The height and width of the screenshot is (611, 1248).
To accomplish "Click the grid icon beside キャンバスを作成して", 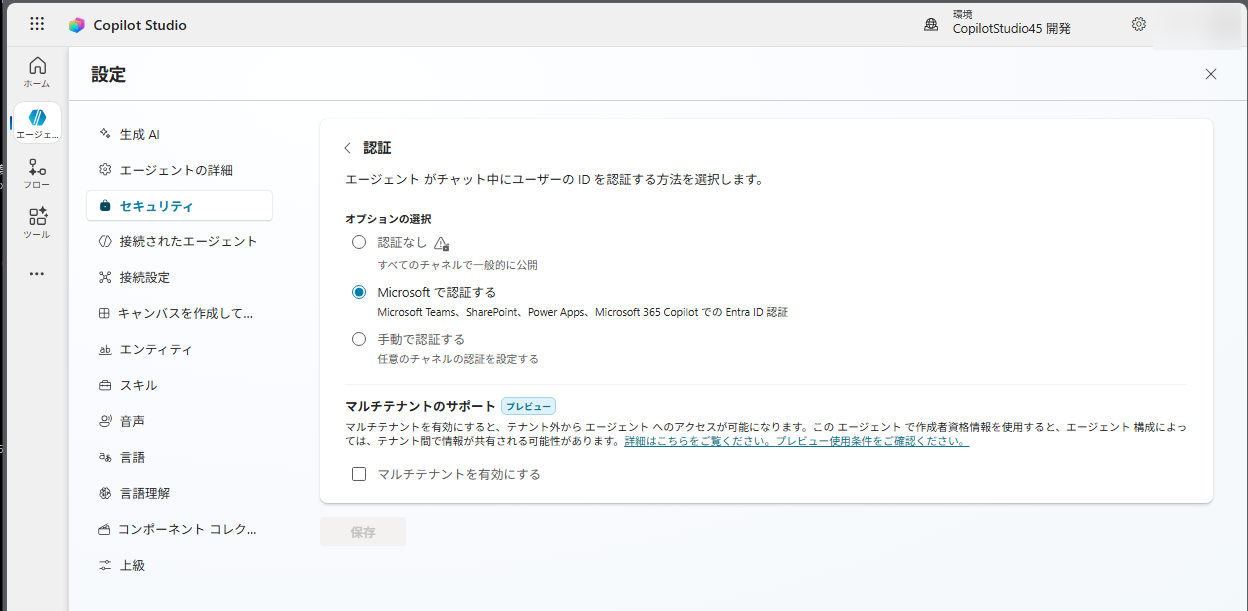I will [105, 313].
